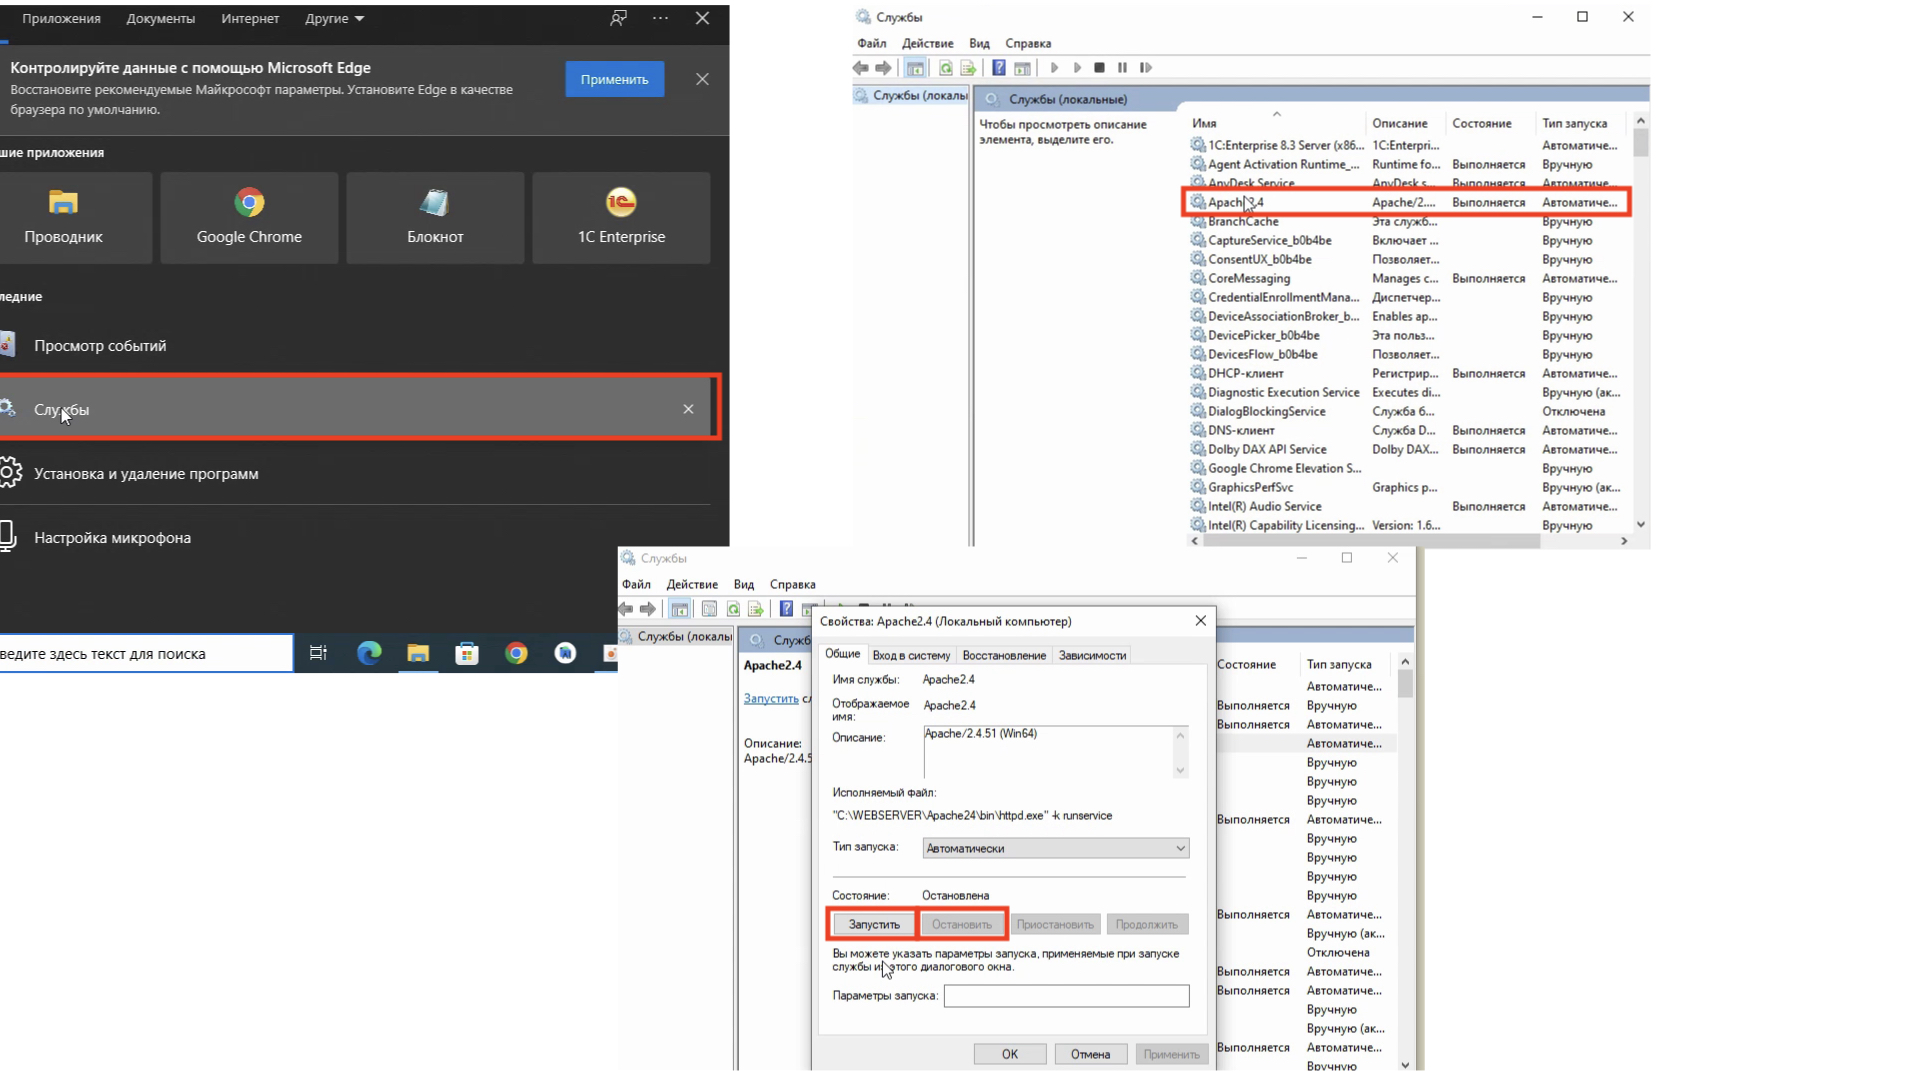Launch Microsoft Edge from the taskbar
Image resolution: width=1920 pixels, height=1080 pixels.
[369, 653]
